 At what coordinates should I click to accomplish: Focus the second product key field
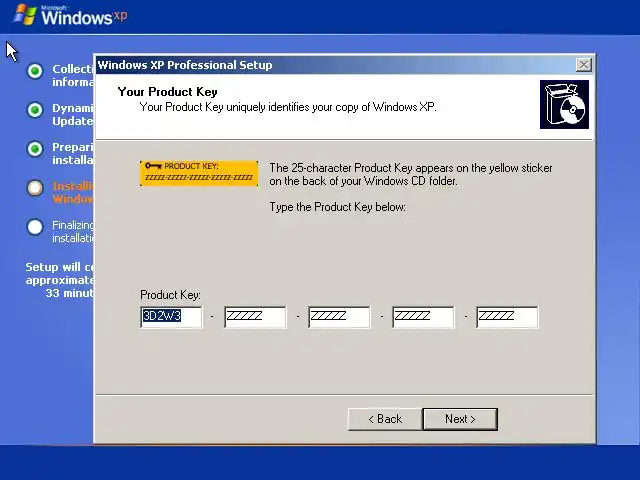(x=255, y=317)
